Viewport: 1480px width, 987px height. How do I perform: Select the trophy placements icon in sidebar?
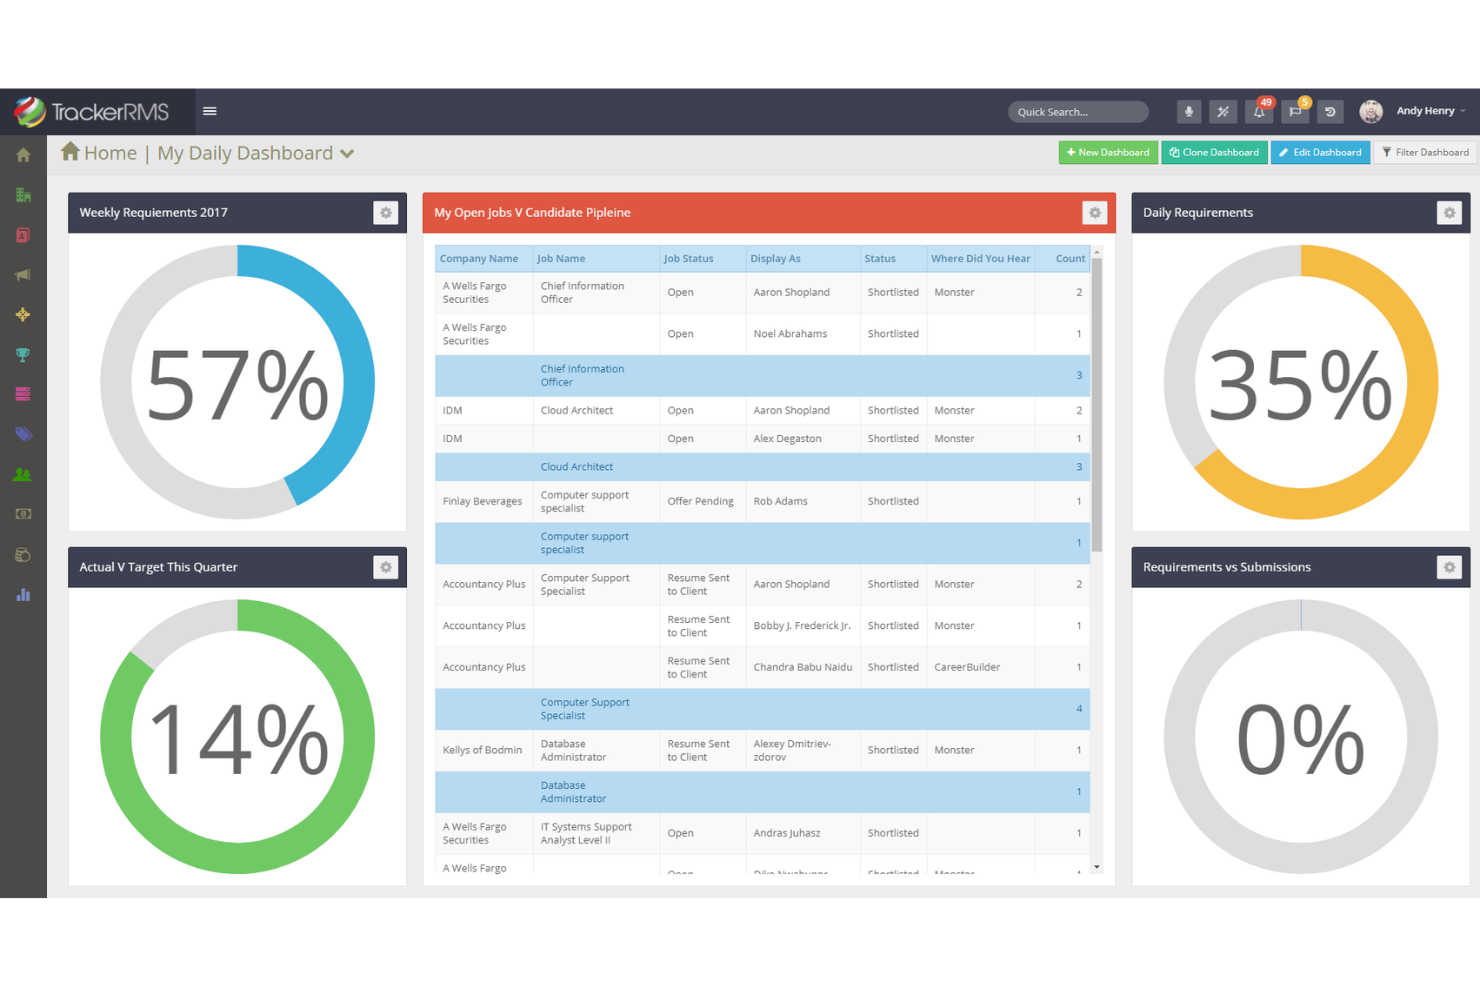tap(22, 354)
